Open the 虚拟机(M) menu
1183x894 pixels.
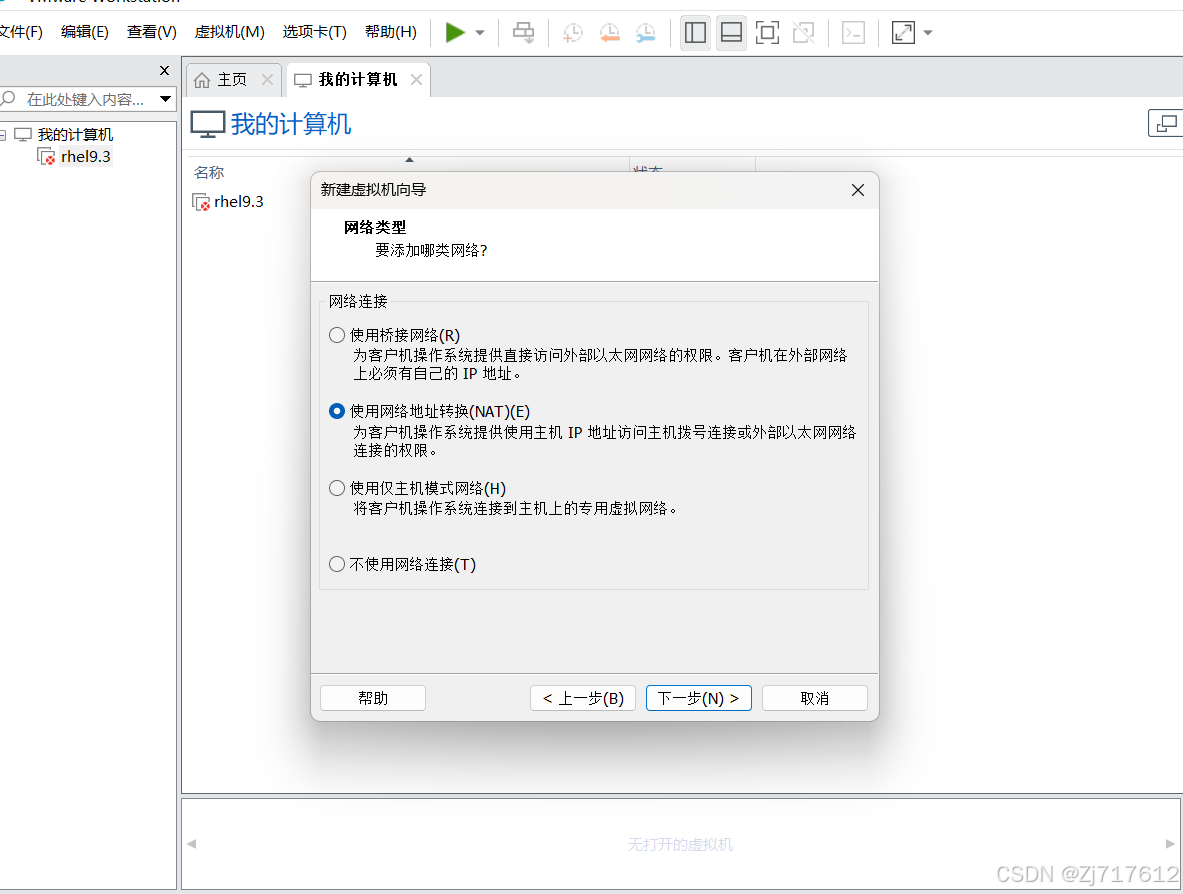tap(229, 32)
